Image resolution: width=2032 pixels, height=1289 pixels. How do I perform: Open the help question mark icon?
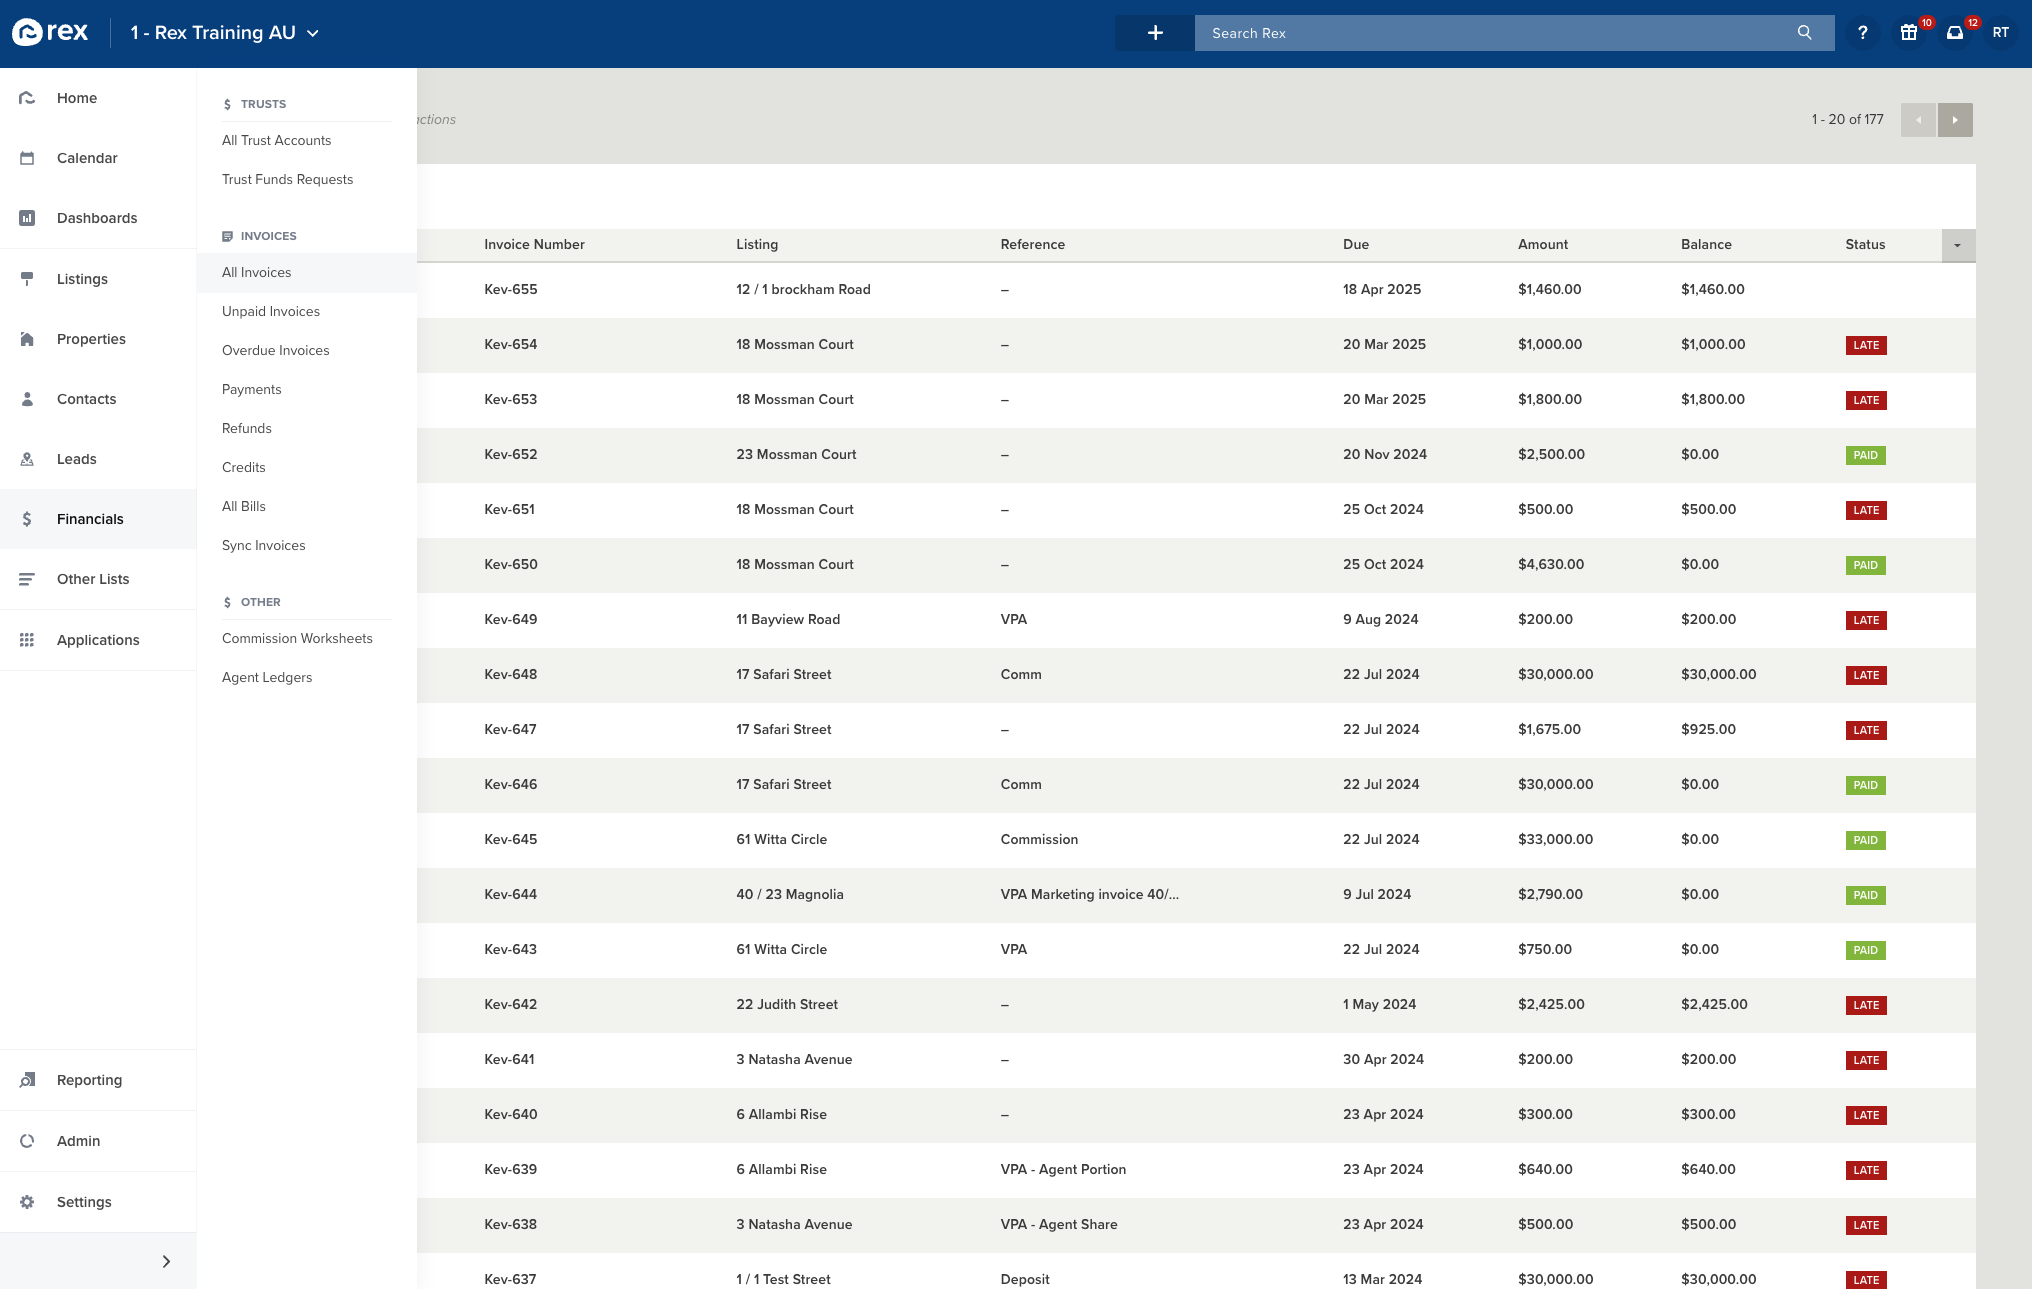tap(1862, 33)
